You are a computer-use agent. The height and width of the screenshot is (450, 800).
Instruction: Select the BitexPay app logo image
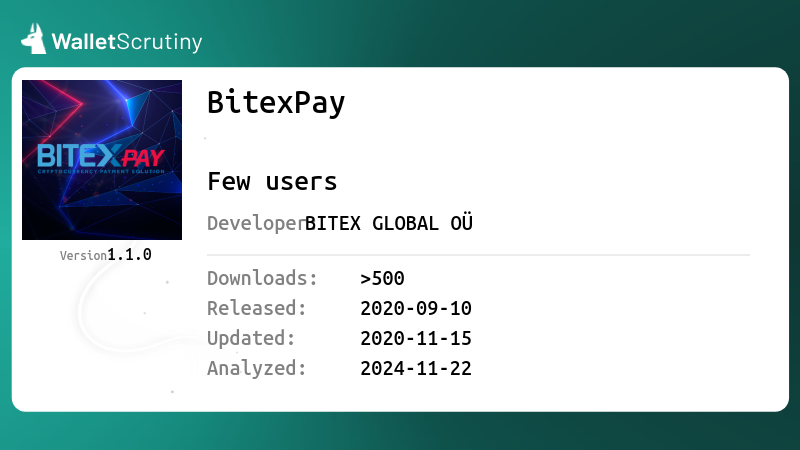click(102, 160)
